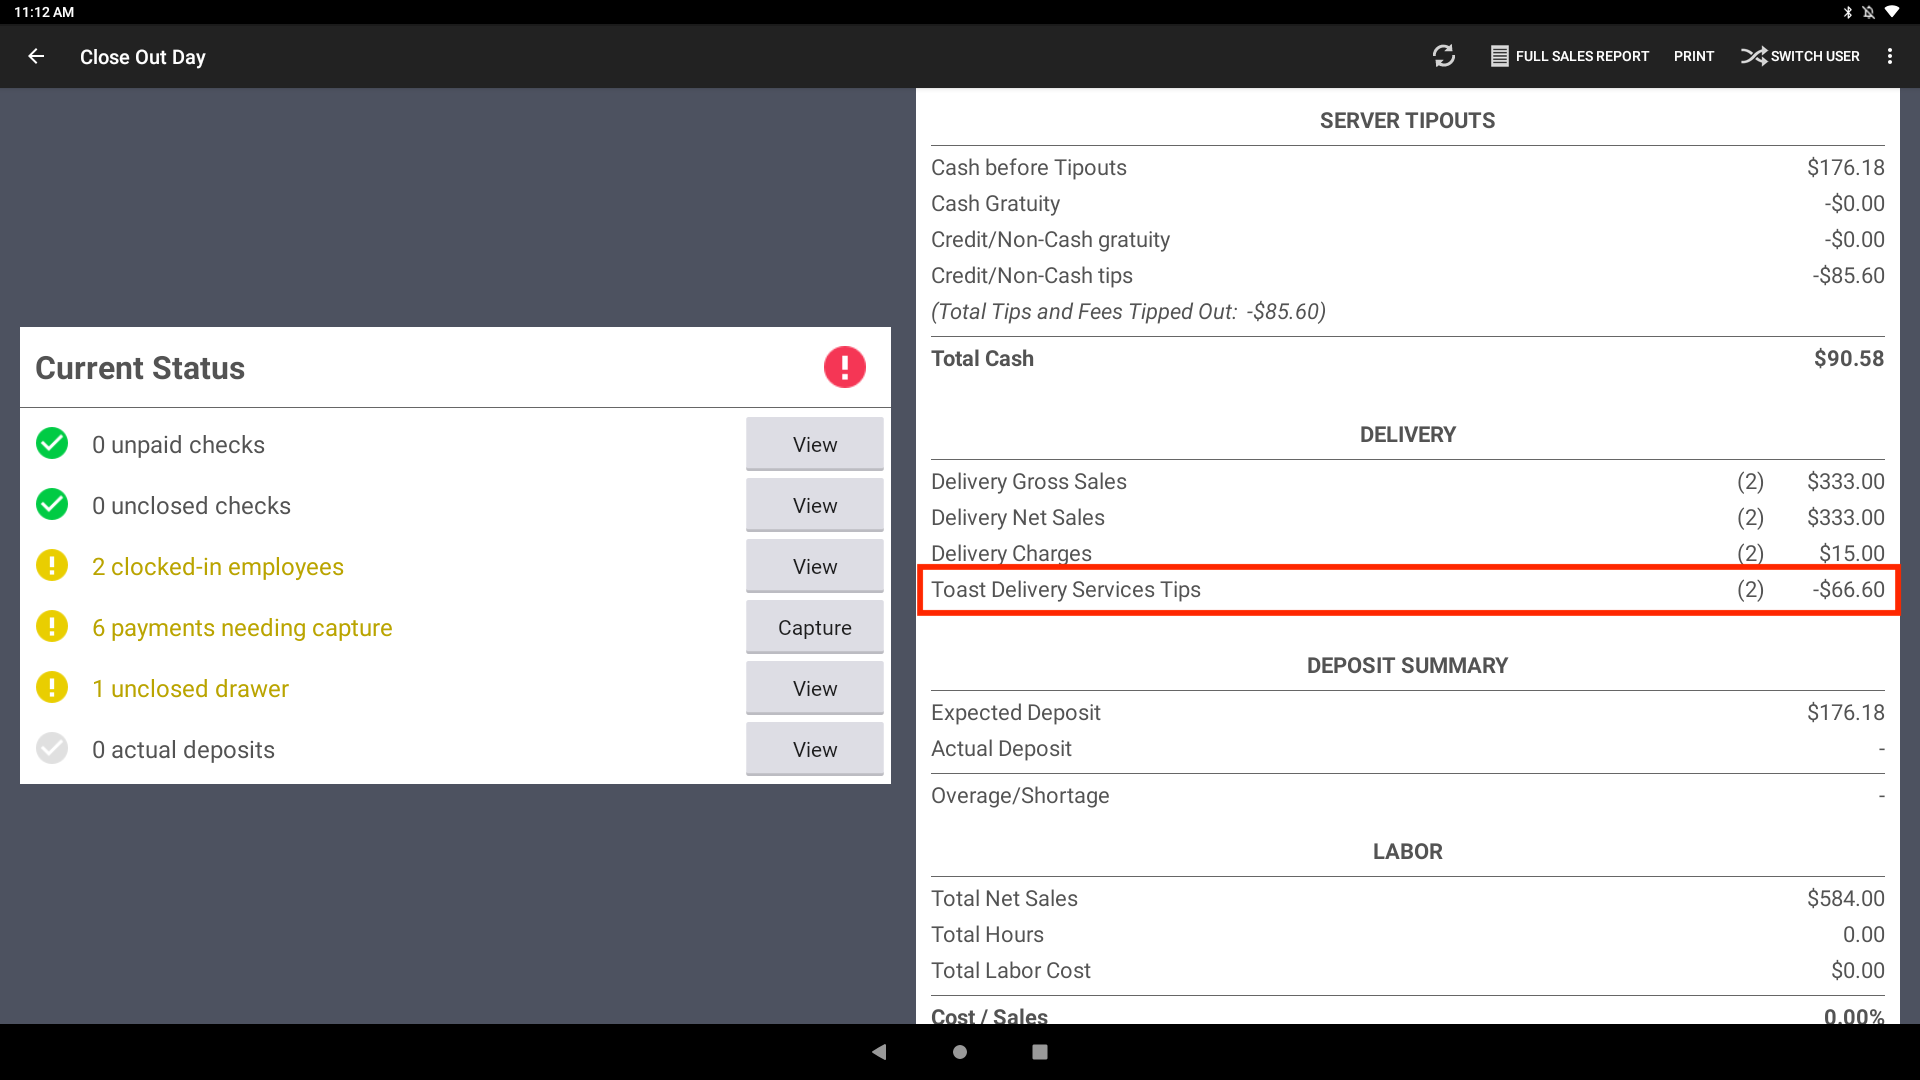Open the three-dot overflow menu
1920x1080 pixels.
[1889, 56]
